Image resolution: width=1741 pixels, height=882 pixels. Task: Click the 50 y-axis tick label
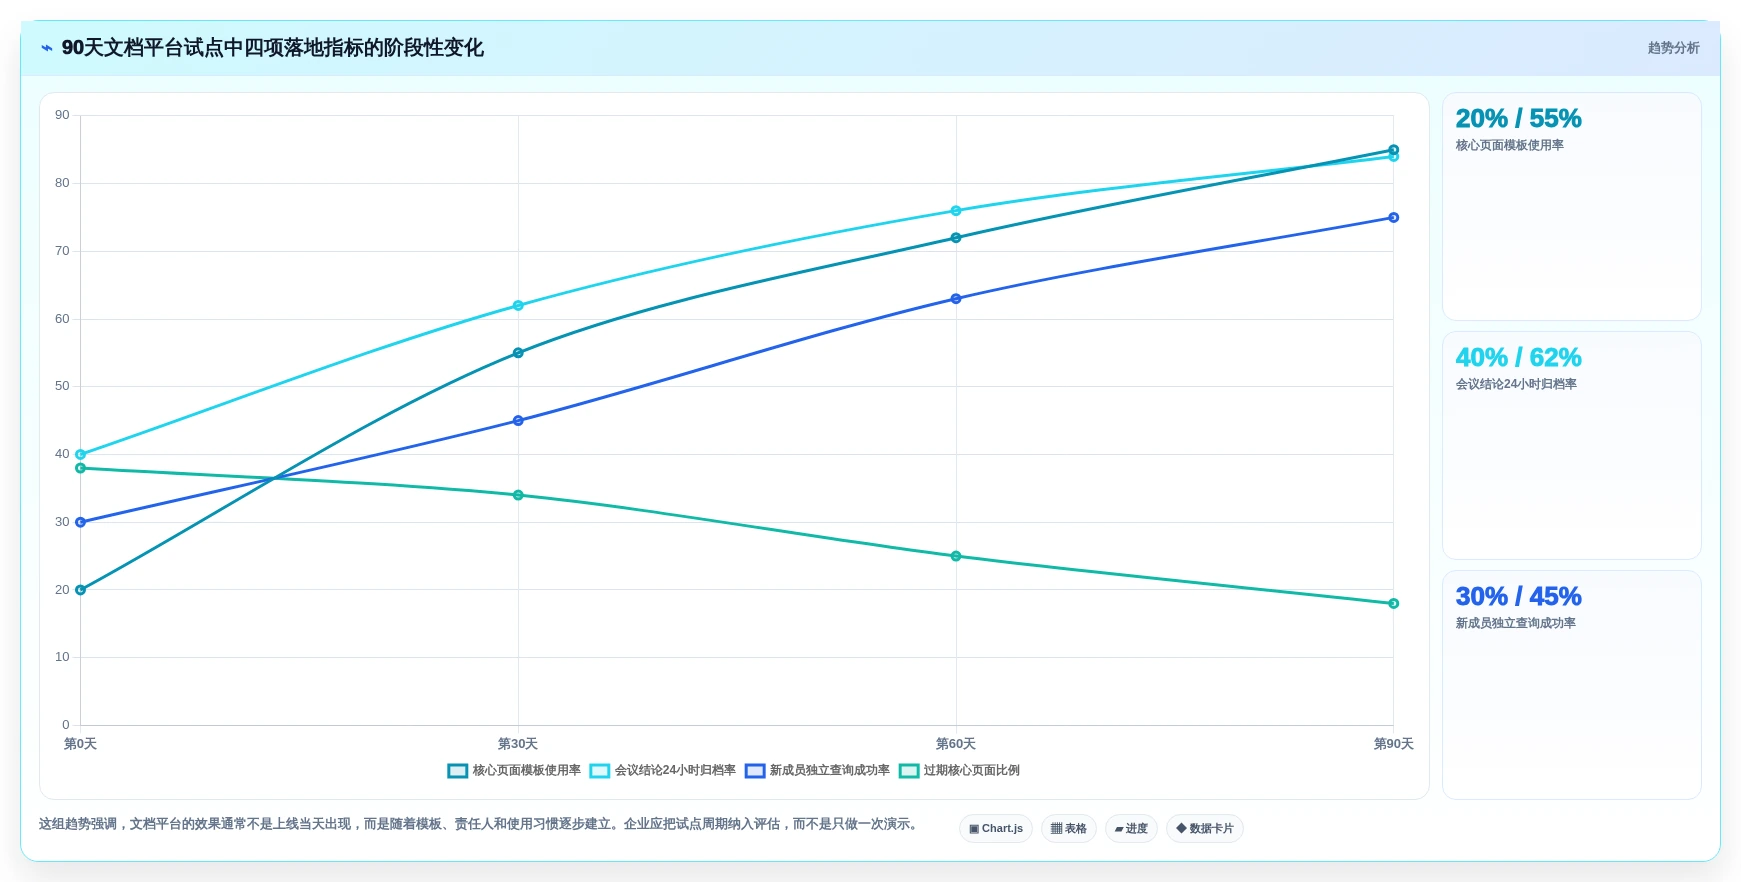point(62,386)
